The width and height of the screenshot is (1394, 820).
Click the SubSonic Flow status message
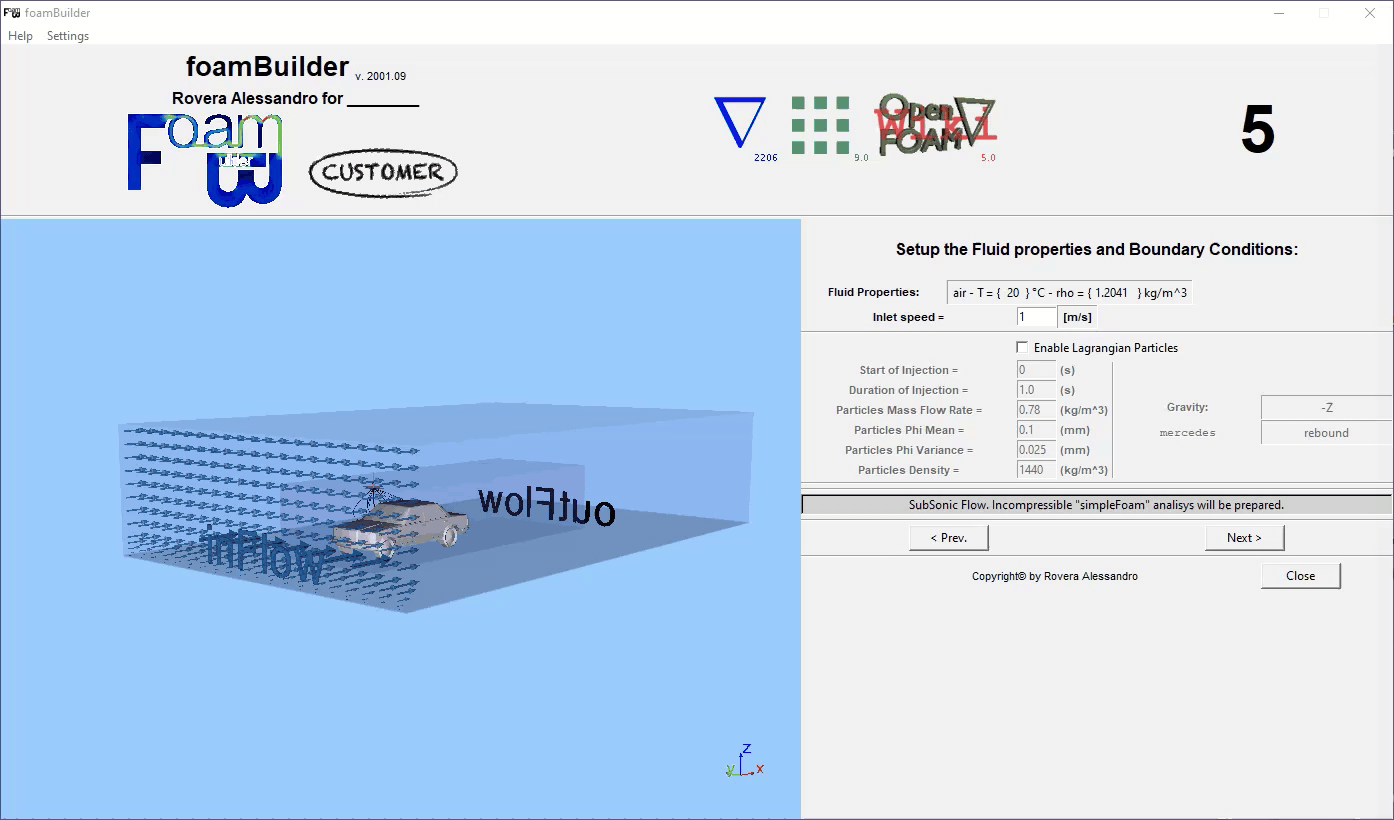pos(1096,505)
